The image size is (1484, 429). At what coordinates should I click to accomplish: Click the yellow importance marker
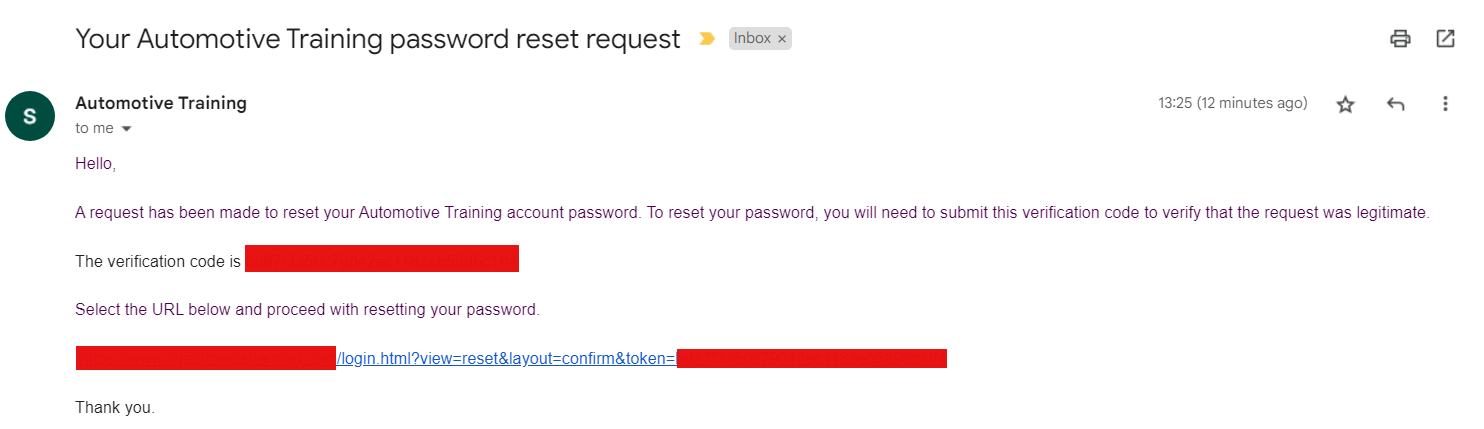pyautogui.click(x=707, y=39)
